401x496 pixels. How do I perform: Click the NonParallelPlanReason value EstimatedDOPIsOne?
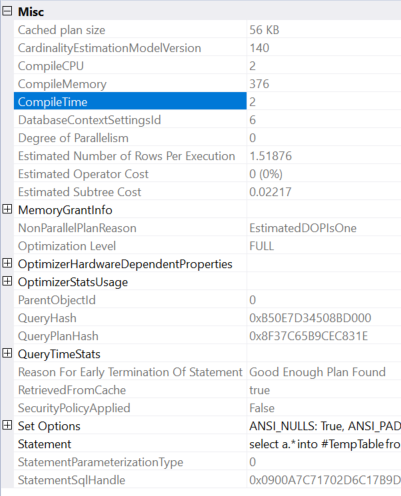point(303,228)
